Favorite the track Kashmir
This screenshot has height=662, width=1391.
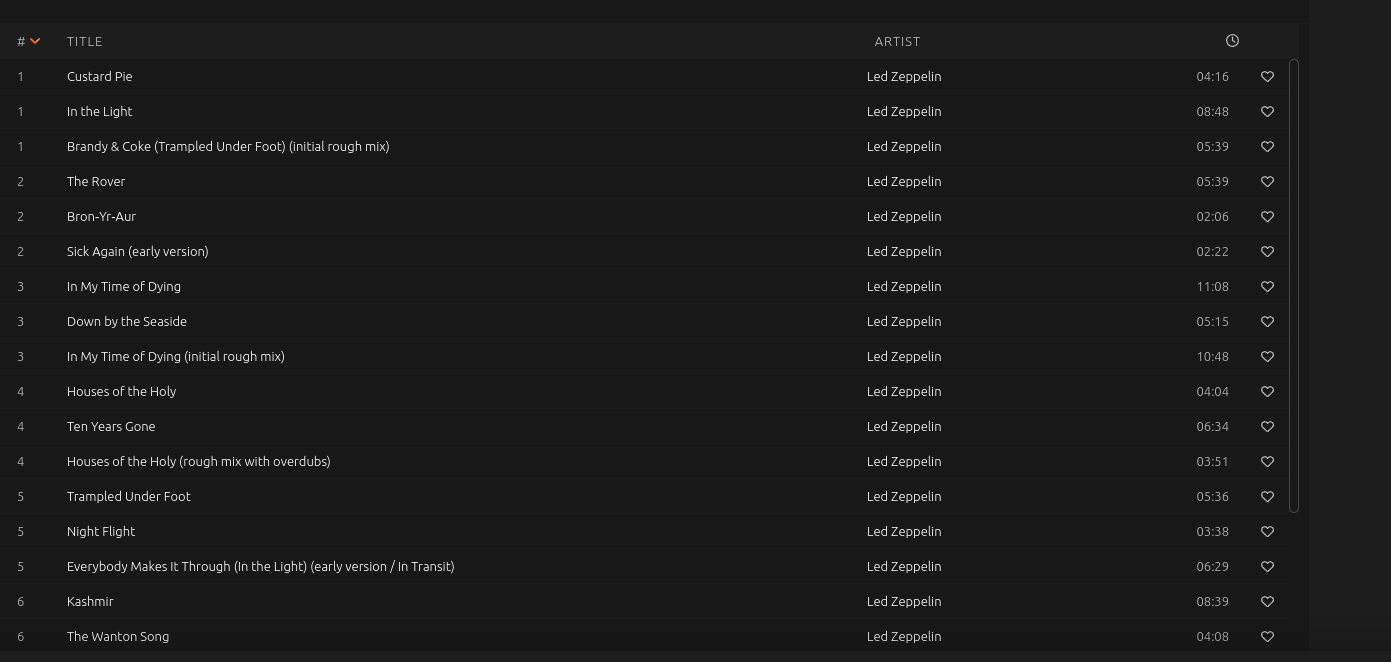(x=1267, y=601)
